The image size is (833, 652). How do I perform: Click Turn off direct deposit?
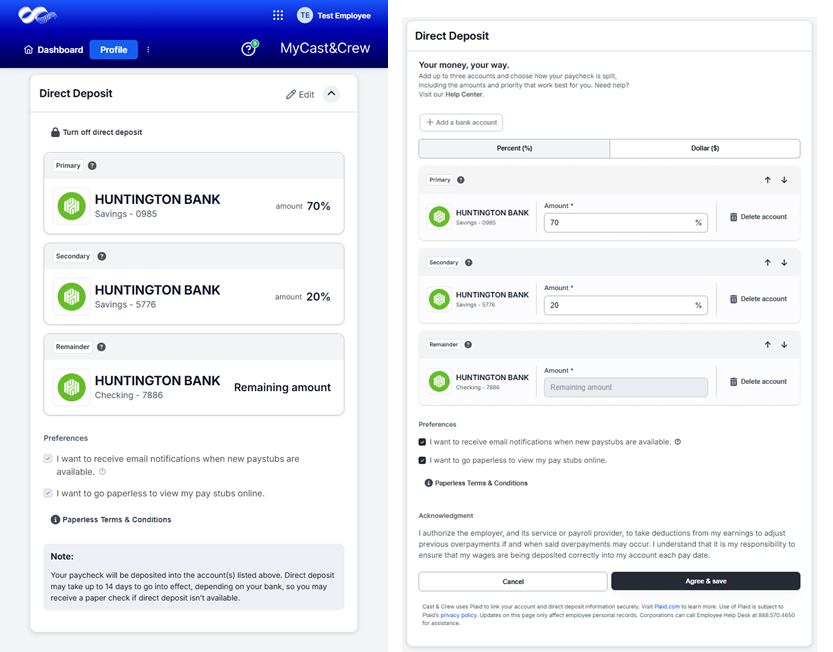pyautogui.click(x=97, y=132)
